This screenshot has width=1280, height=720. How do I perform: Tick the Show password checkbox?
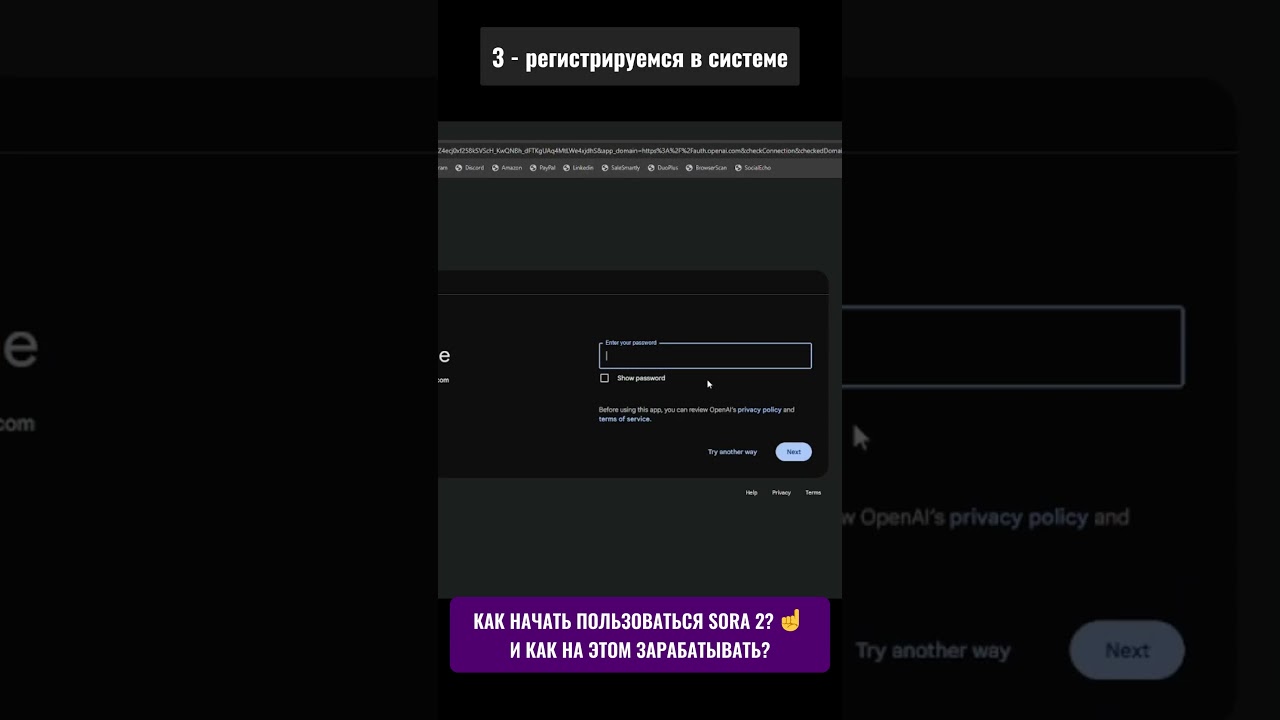pyautogui.click(x=604, y=378)
